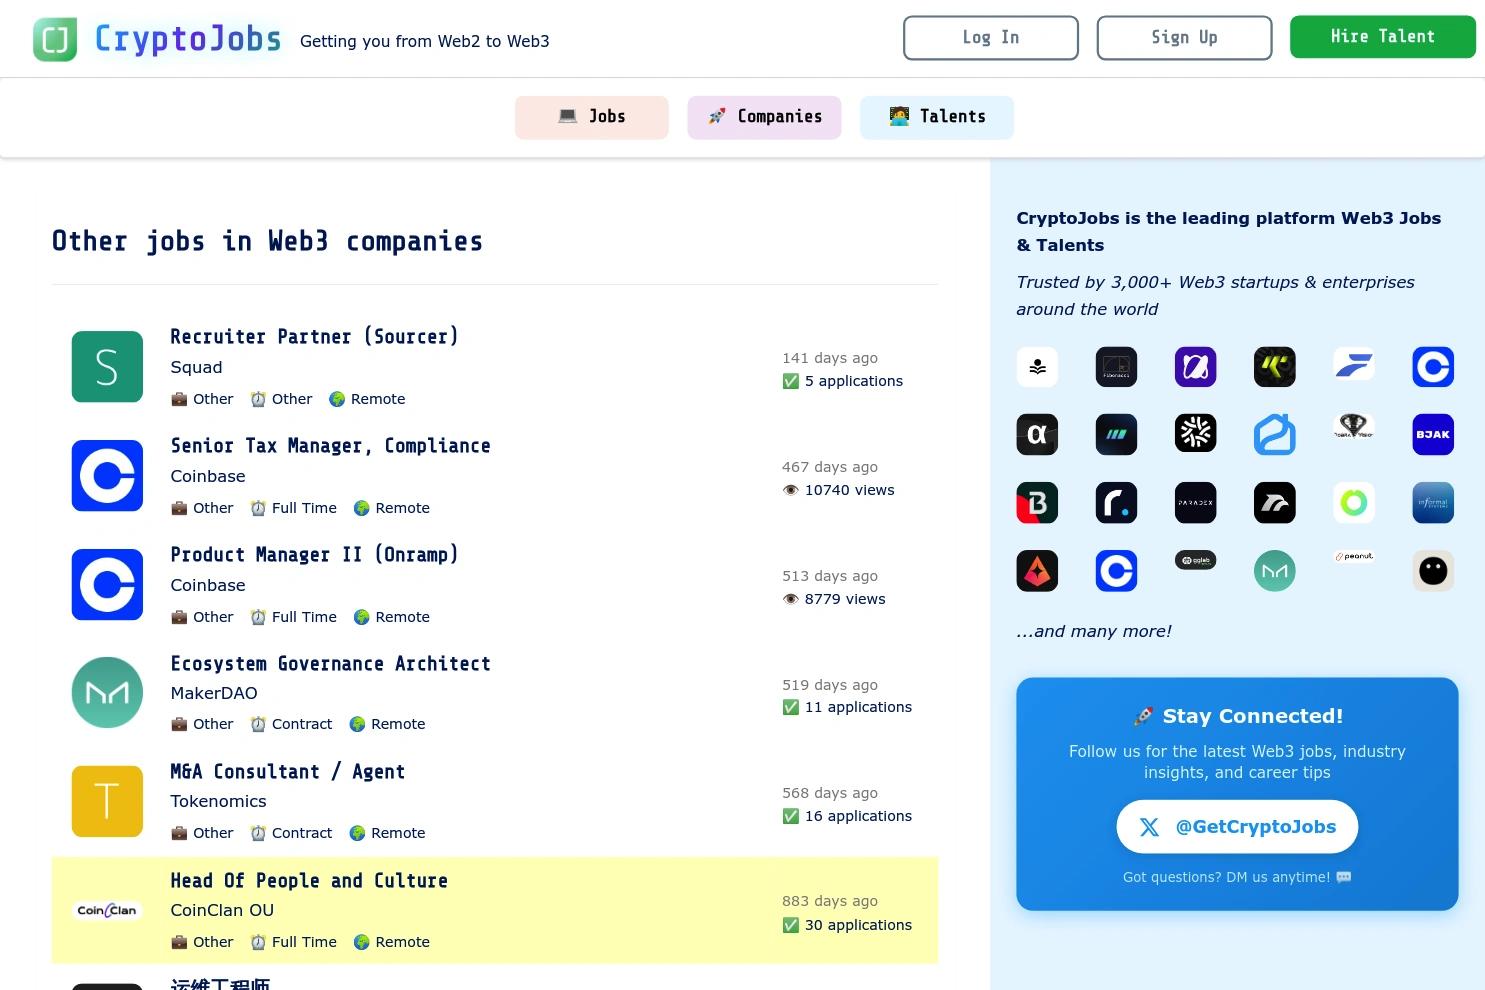Click Coinbase logo beside Product Manager II job
Image resolution: width=1485 pixels, height=990 pixels.
tap(107, 584)
